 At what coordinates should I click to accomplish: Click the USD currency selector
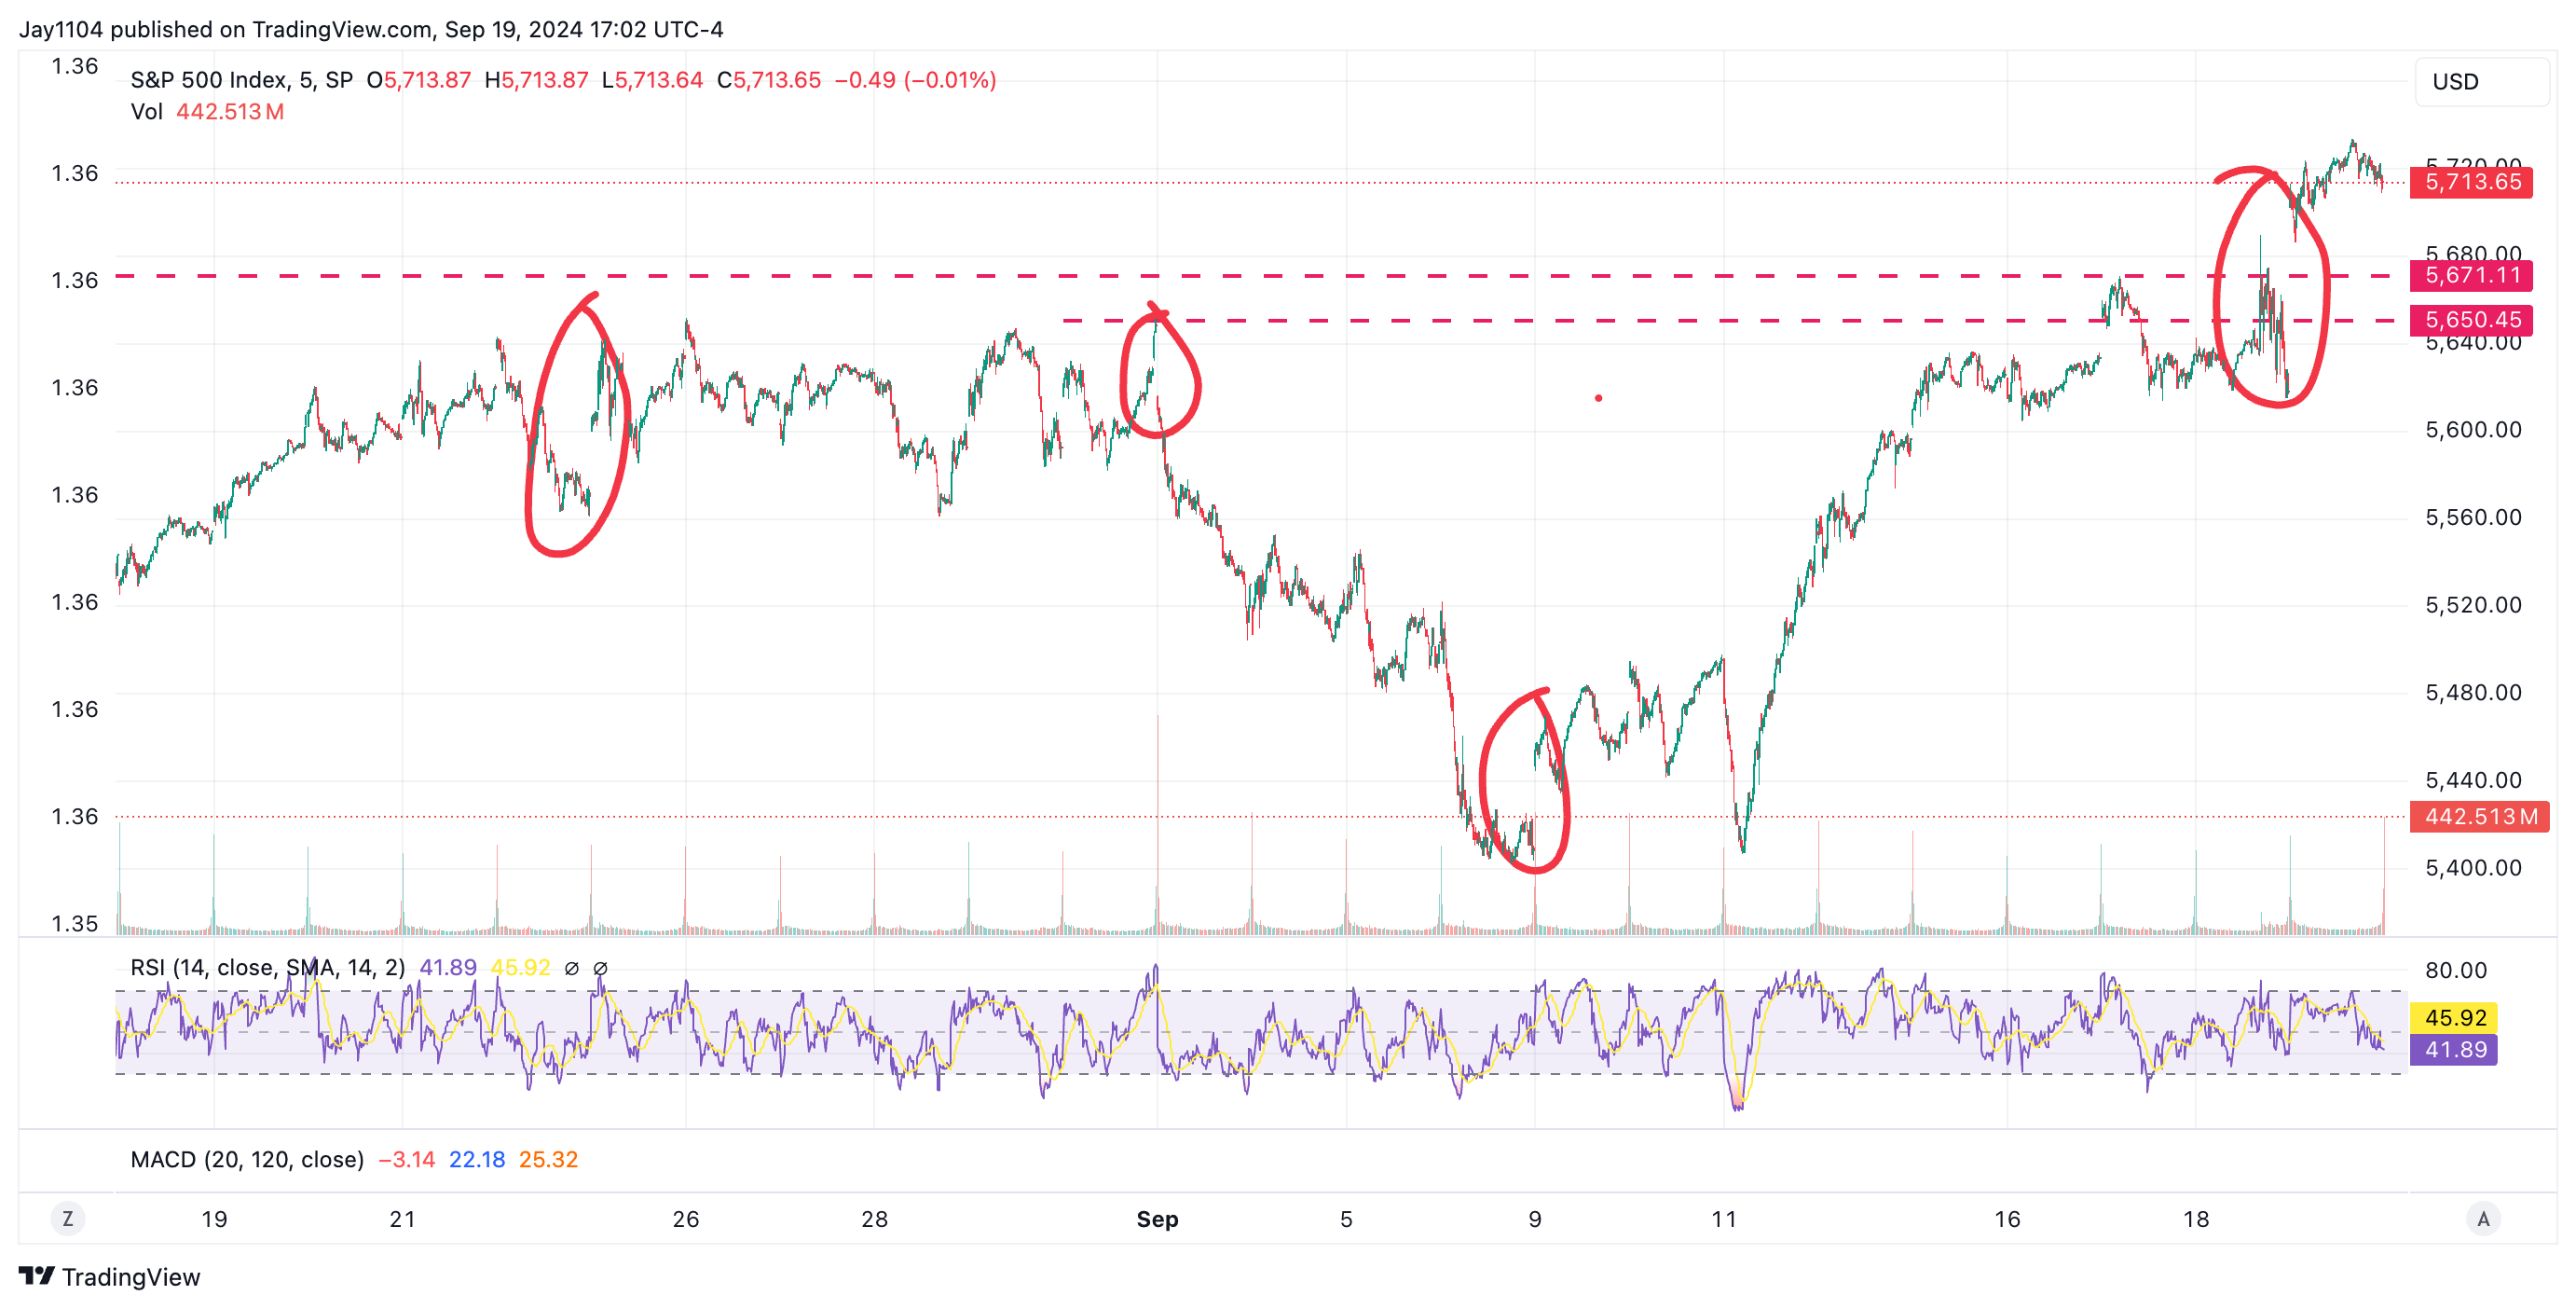coord(2480,82)
